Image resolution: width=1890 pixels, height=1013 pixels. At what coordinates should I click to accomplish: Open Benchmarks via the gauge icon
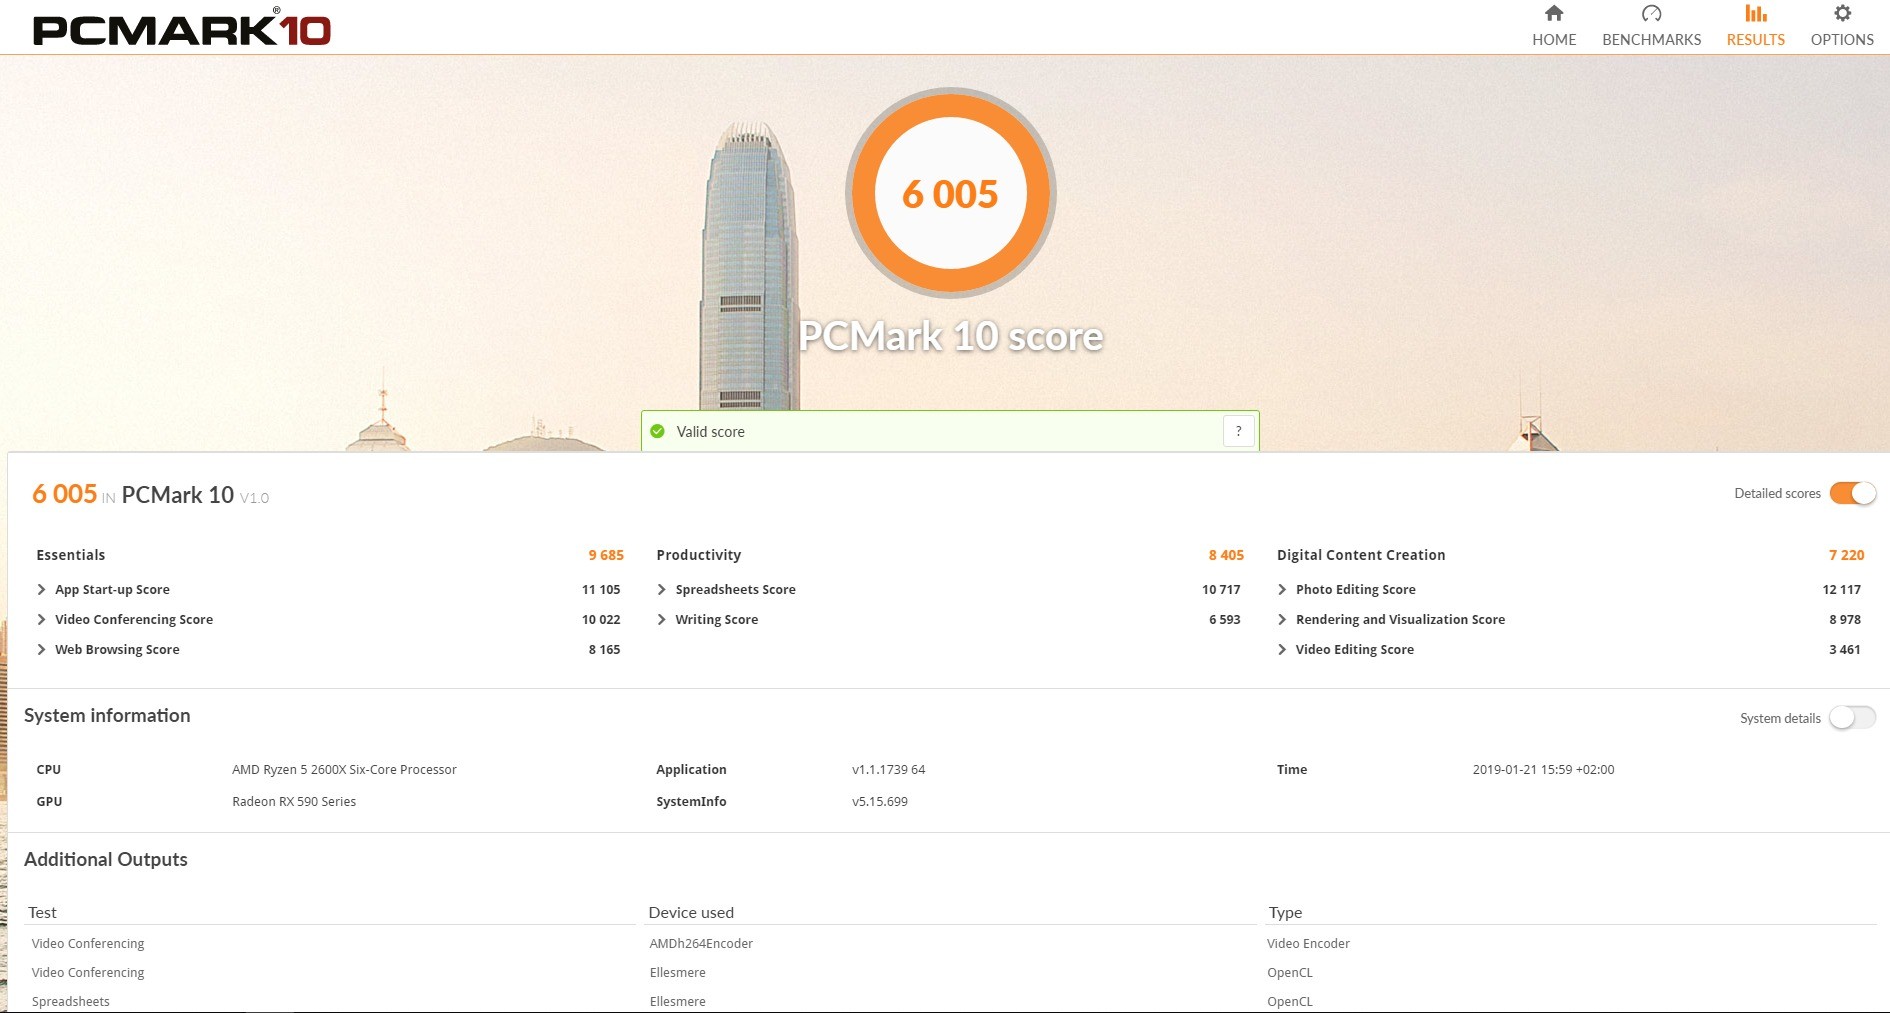click(x=1651, y=13)
